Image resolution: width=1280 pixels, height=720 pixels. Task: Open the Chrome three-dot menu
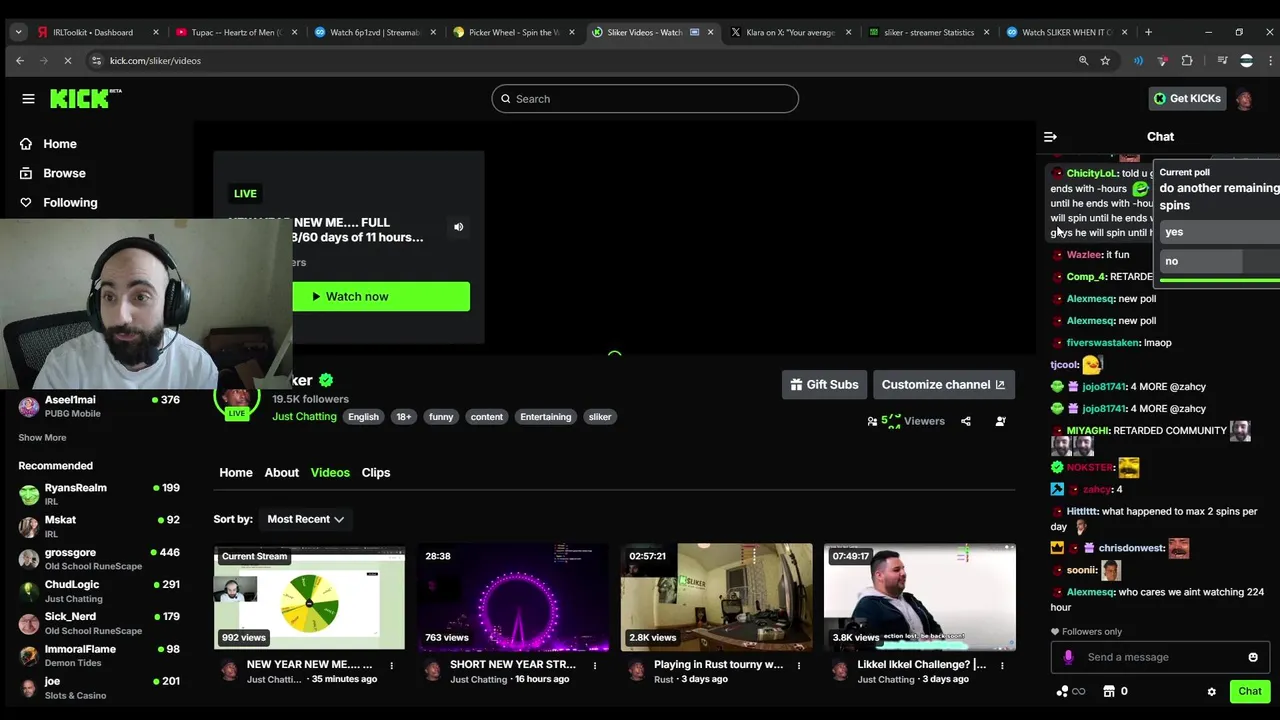1270,61
